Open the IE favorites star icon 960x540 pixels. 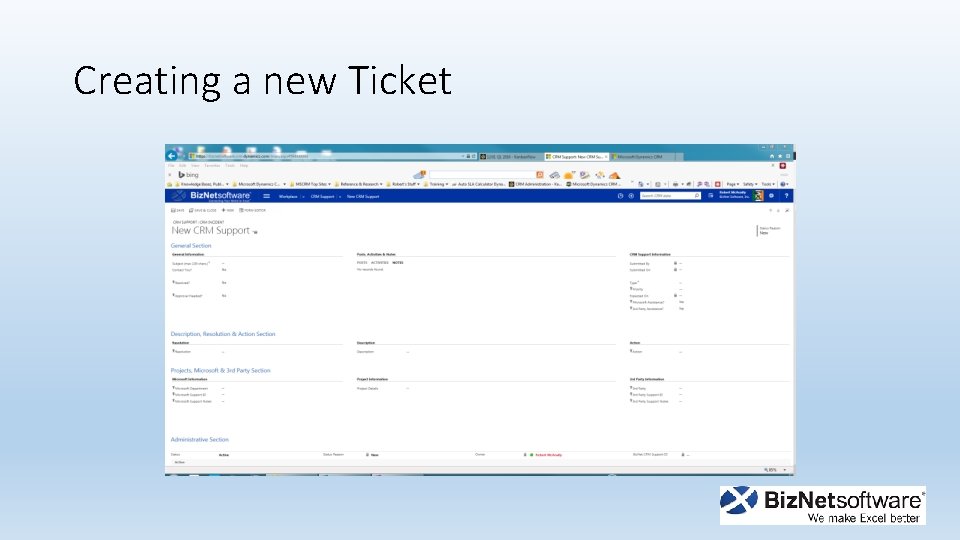pyautogui.click(x=779, y=156)
